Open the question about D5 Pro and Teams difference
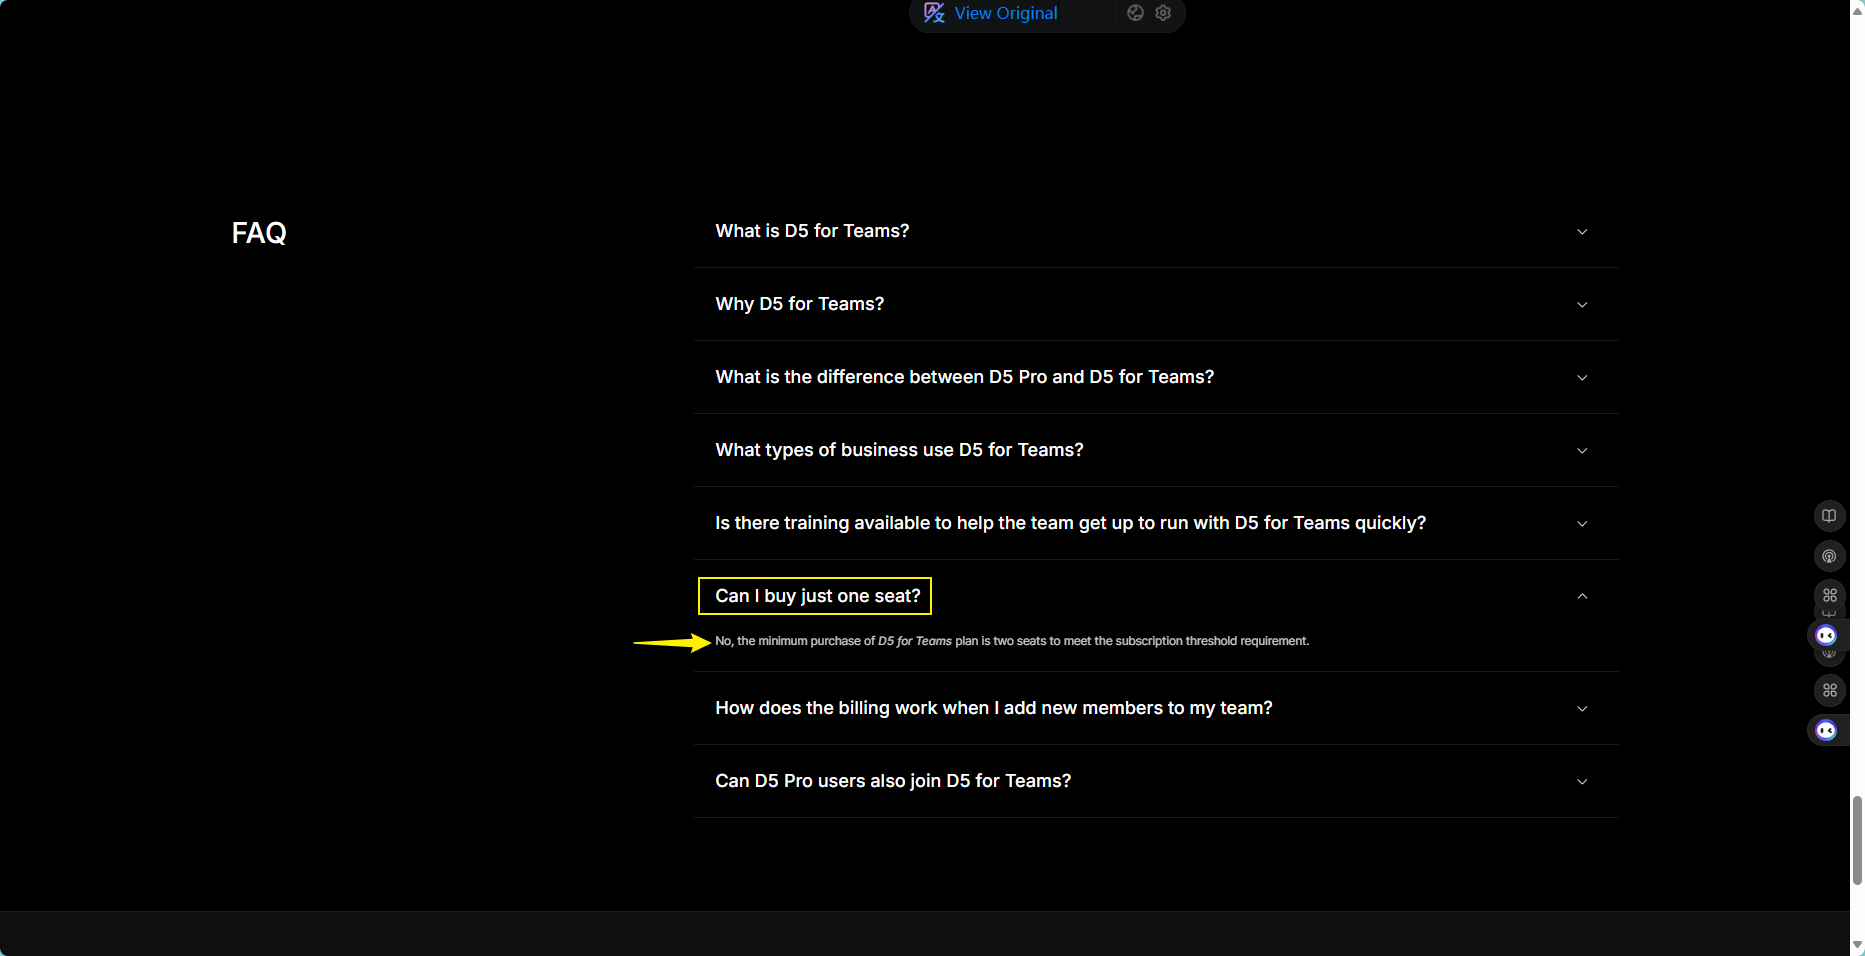Screen dimensions: 1865x956 (964, 377)
